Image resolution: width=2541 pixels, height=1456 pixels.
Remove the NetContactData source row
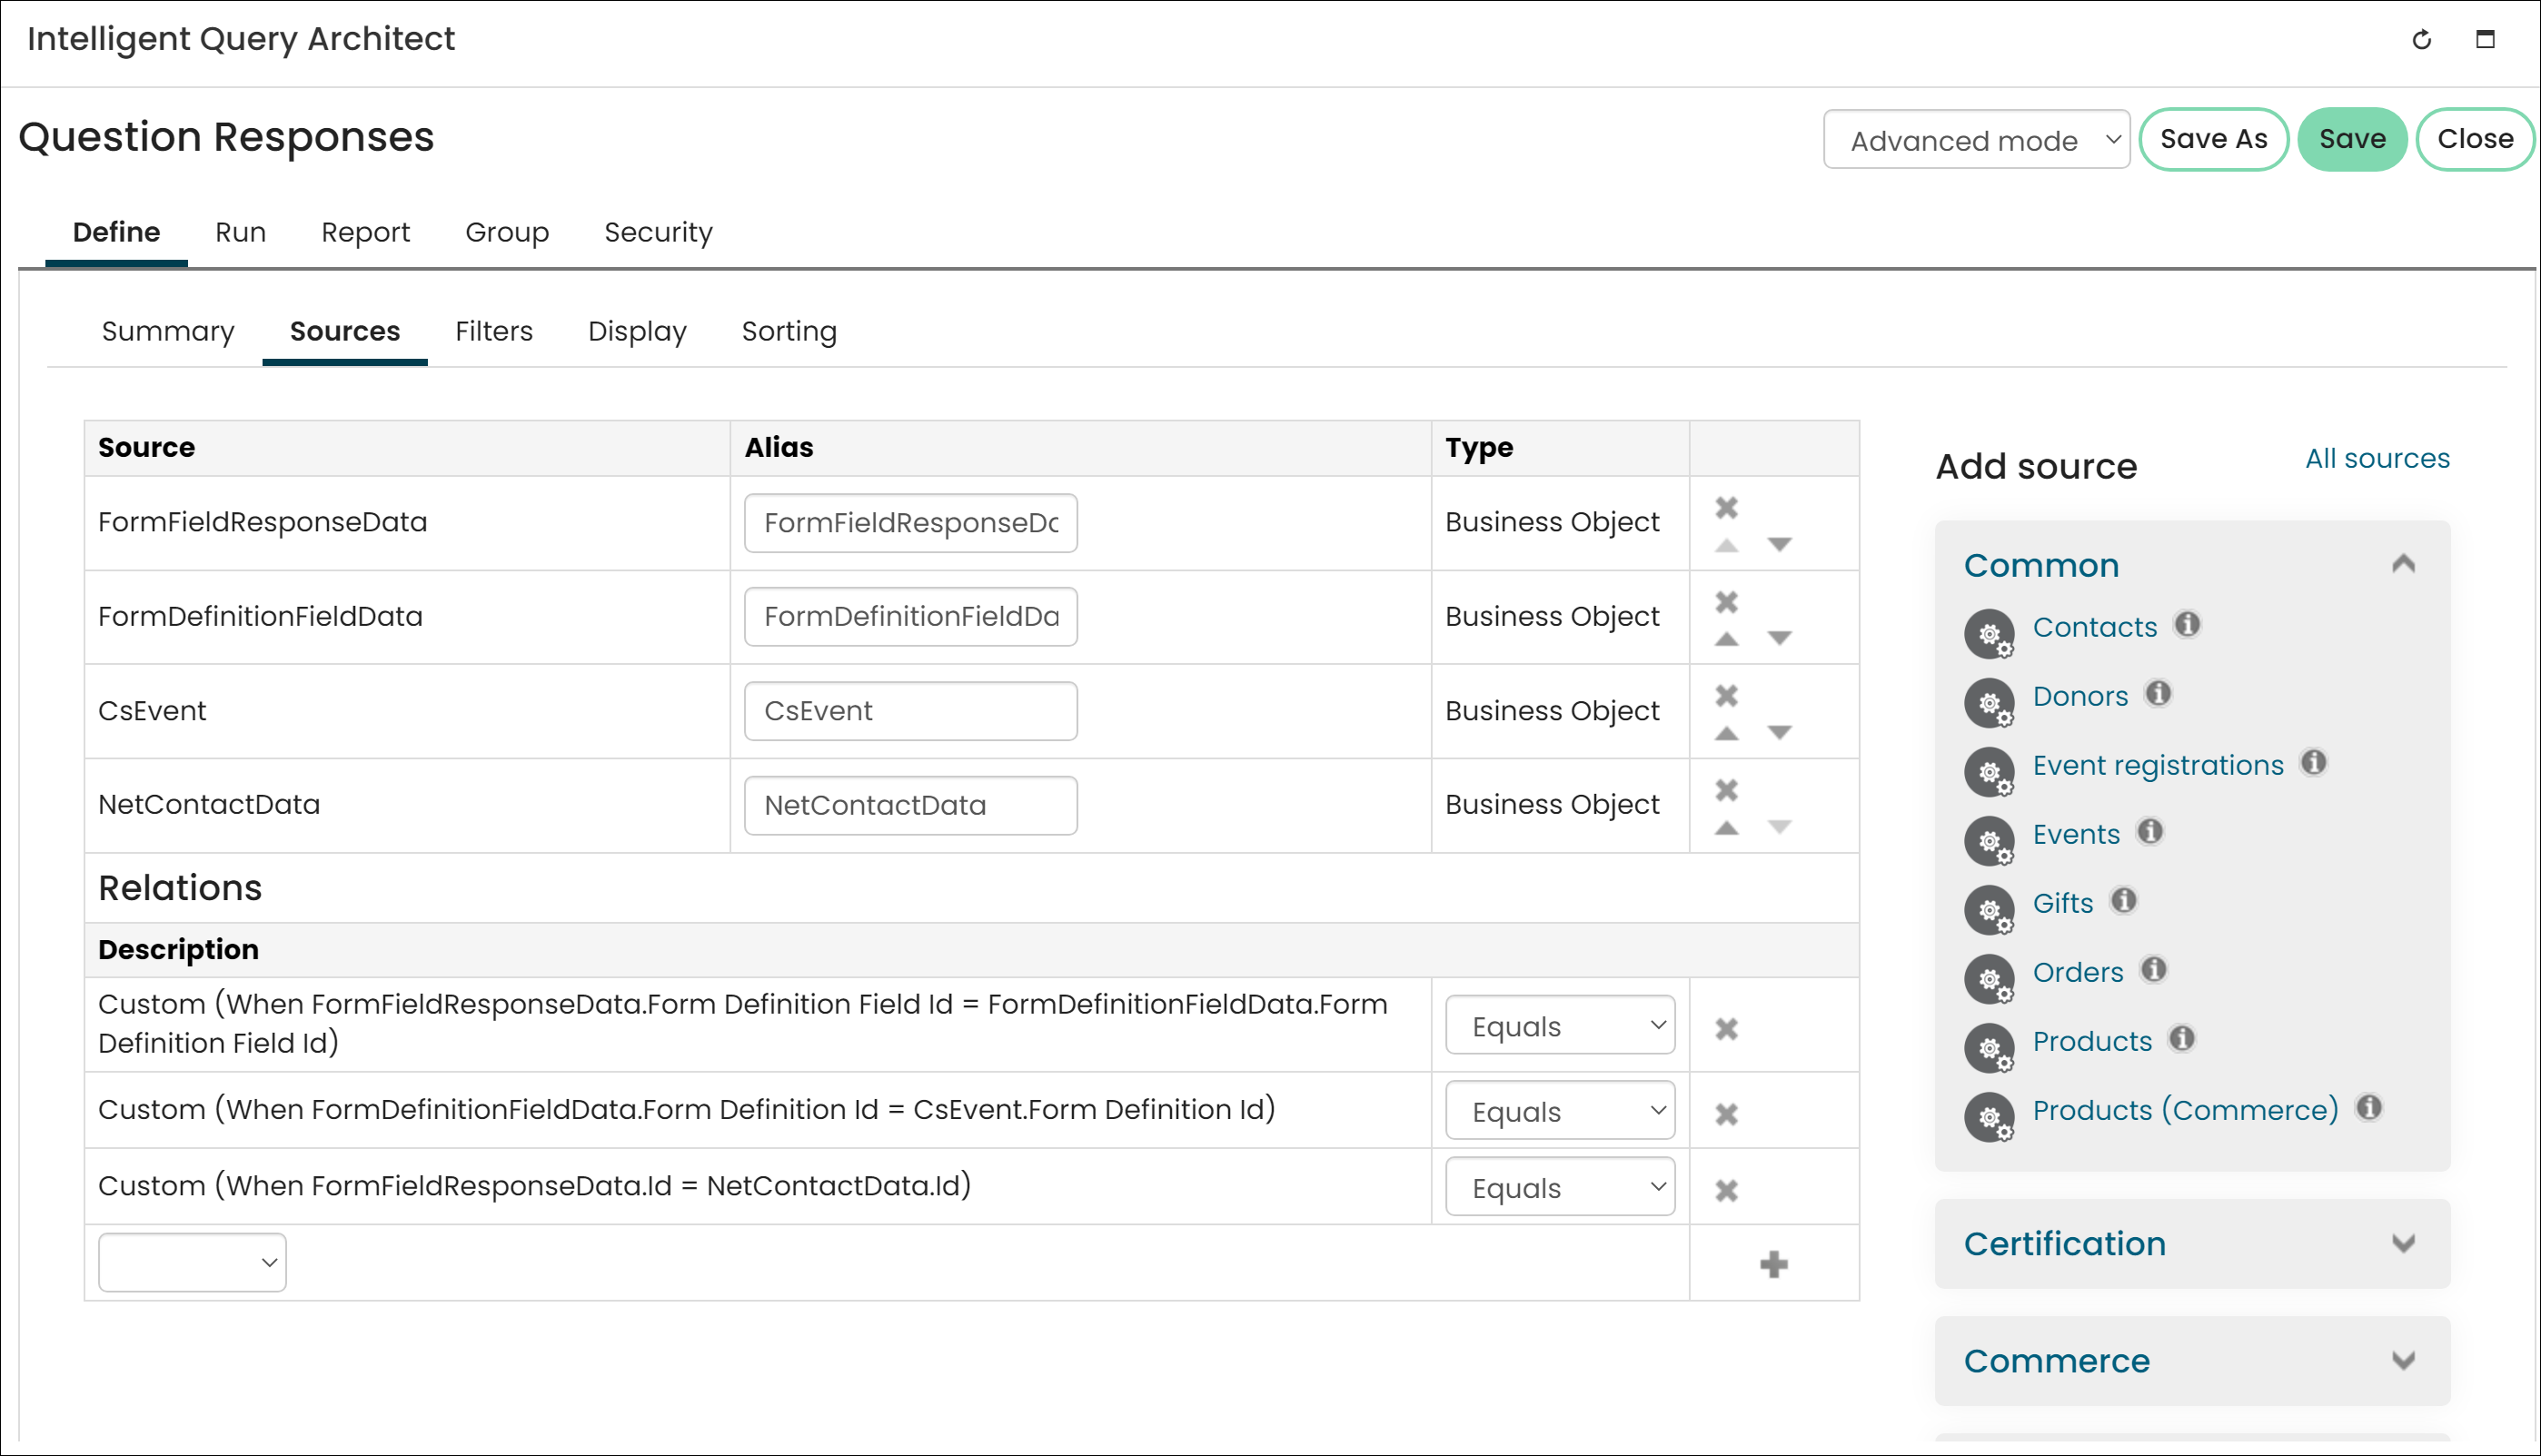1726,790
